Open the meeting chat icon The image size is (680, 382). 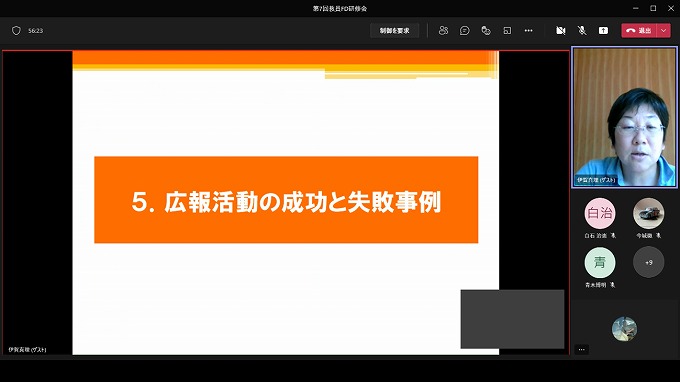pos(464,30)
